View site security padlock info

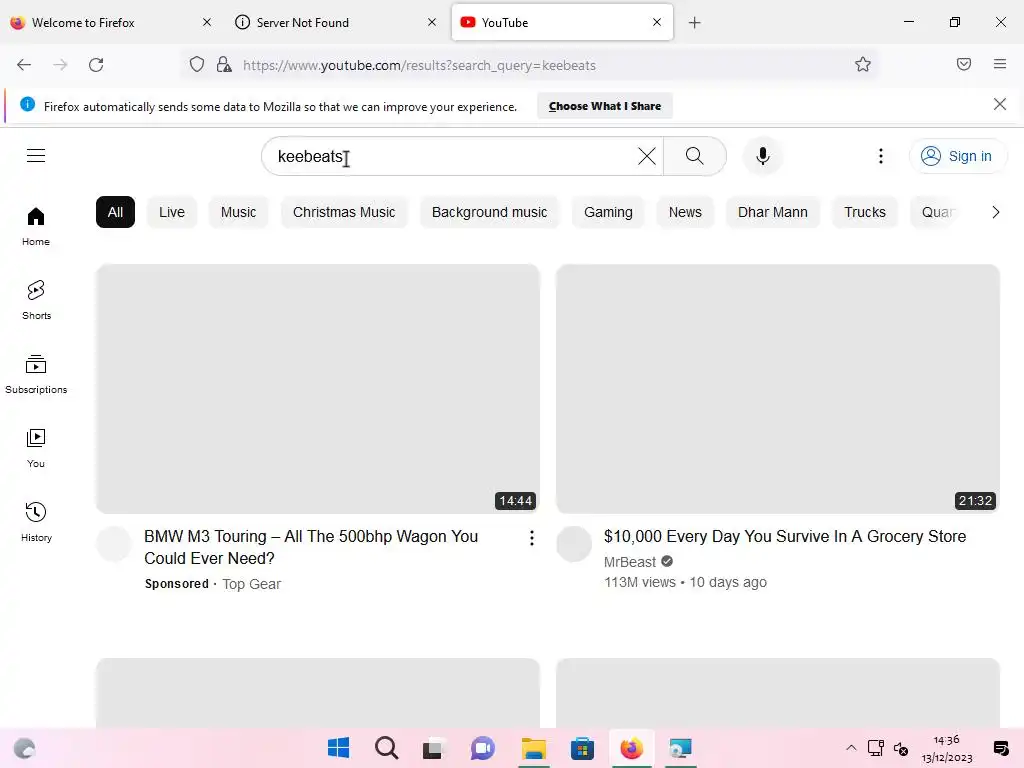coord(224,65)
